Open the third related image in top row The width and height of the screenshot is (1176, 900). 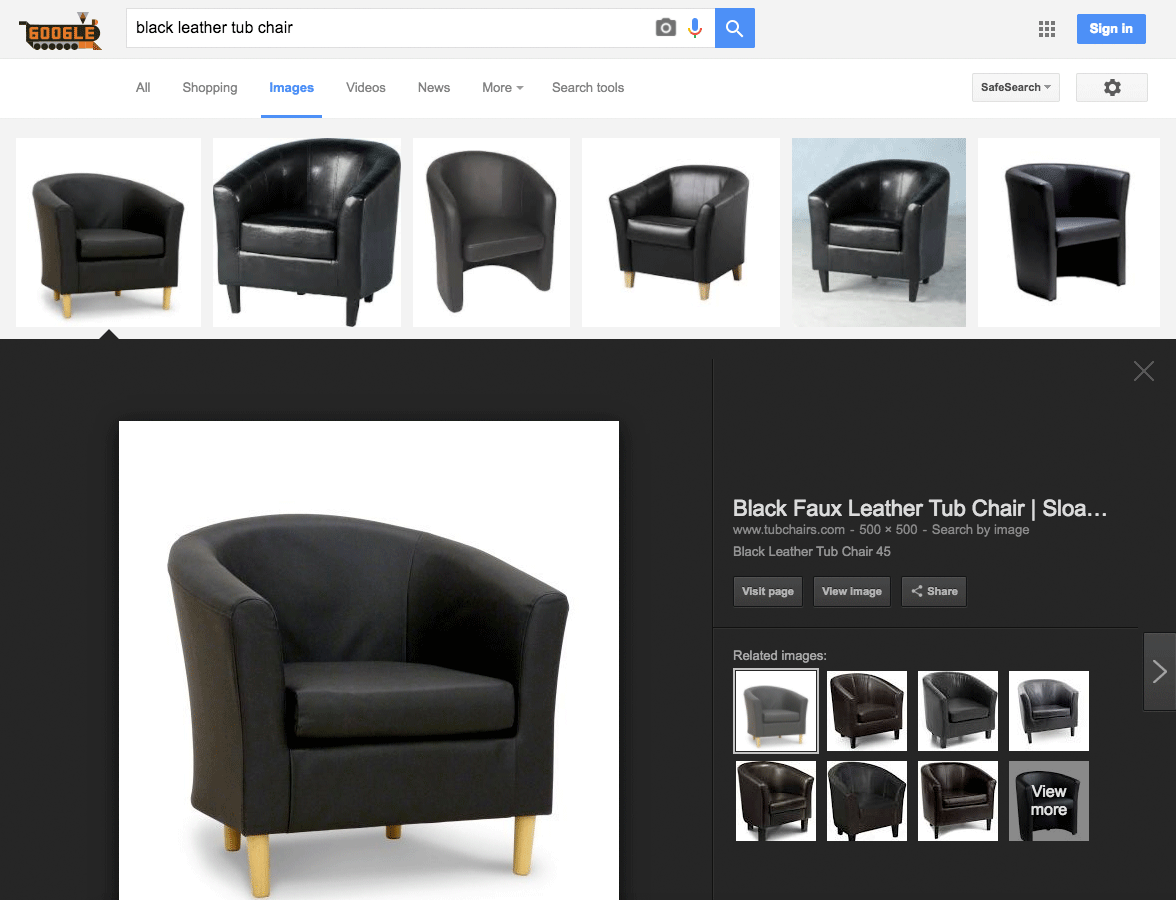[958, 711]
